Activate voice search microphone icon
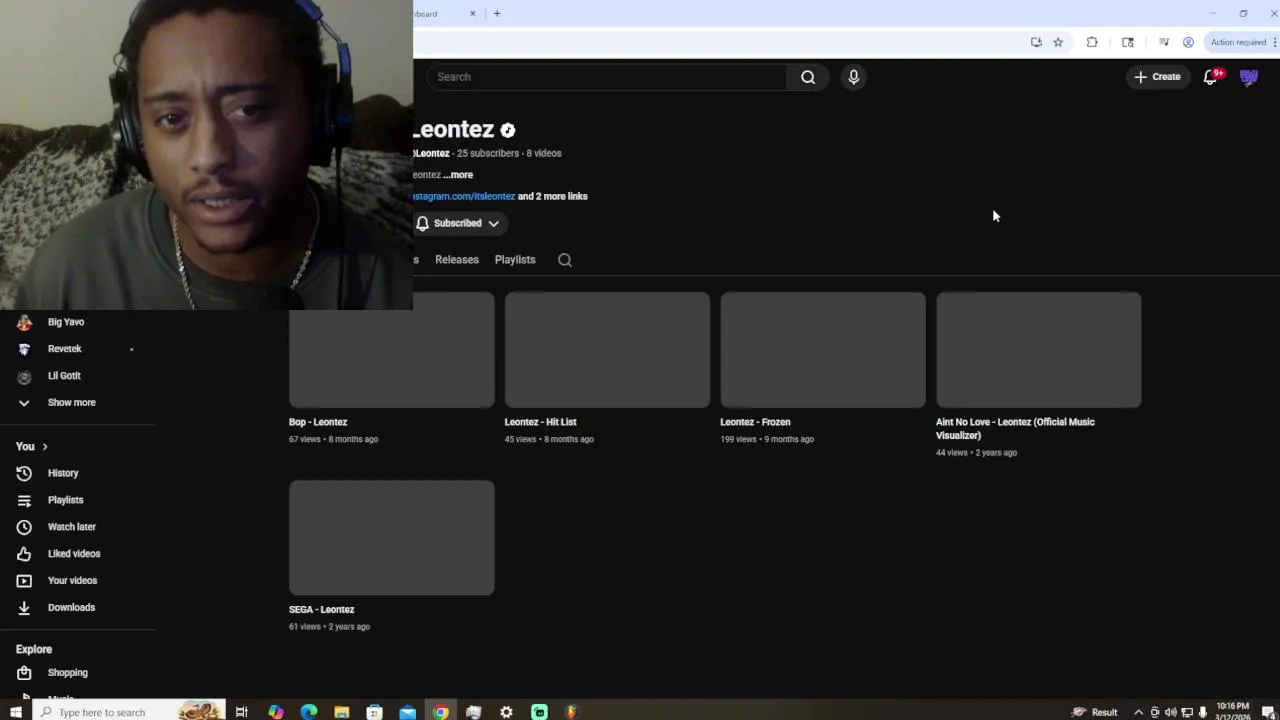 click(853, 77)
